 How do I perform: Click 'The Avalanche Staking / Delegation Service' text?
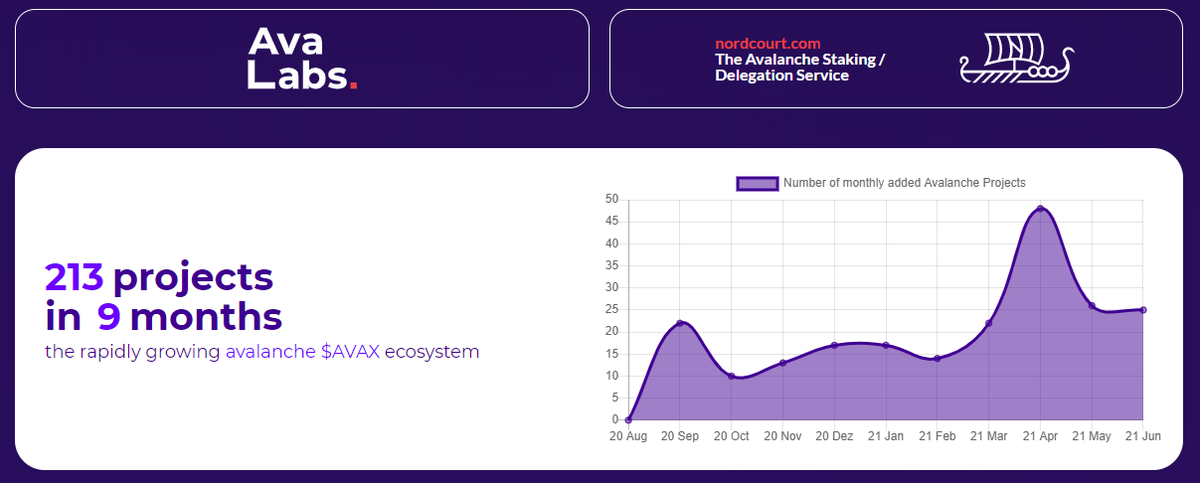(800, 67)
